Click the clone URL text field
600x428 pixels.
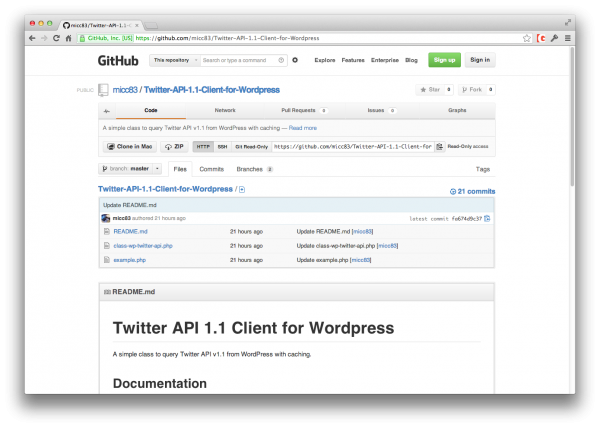coord(353,146)
